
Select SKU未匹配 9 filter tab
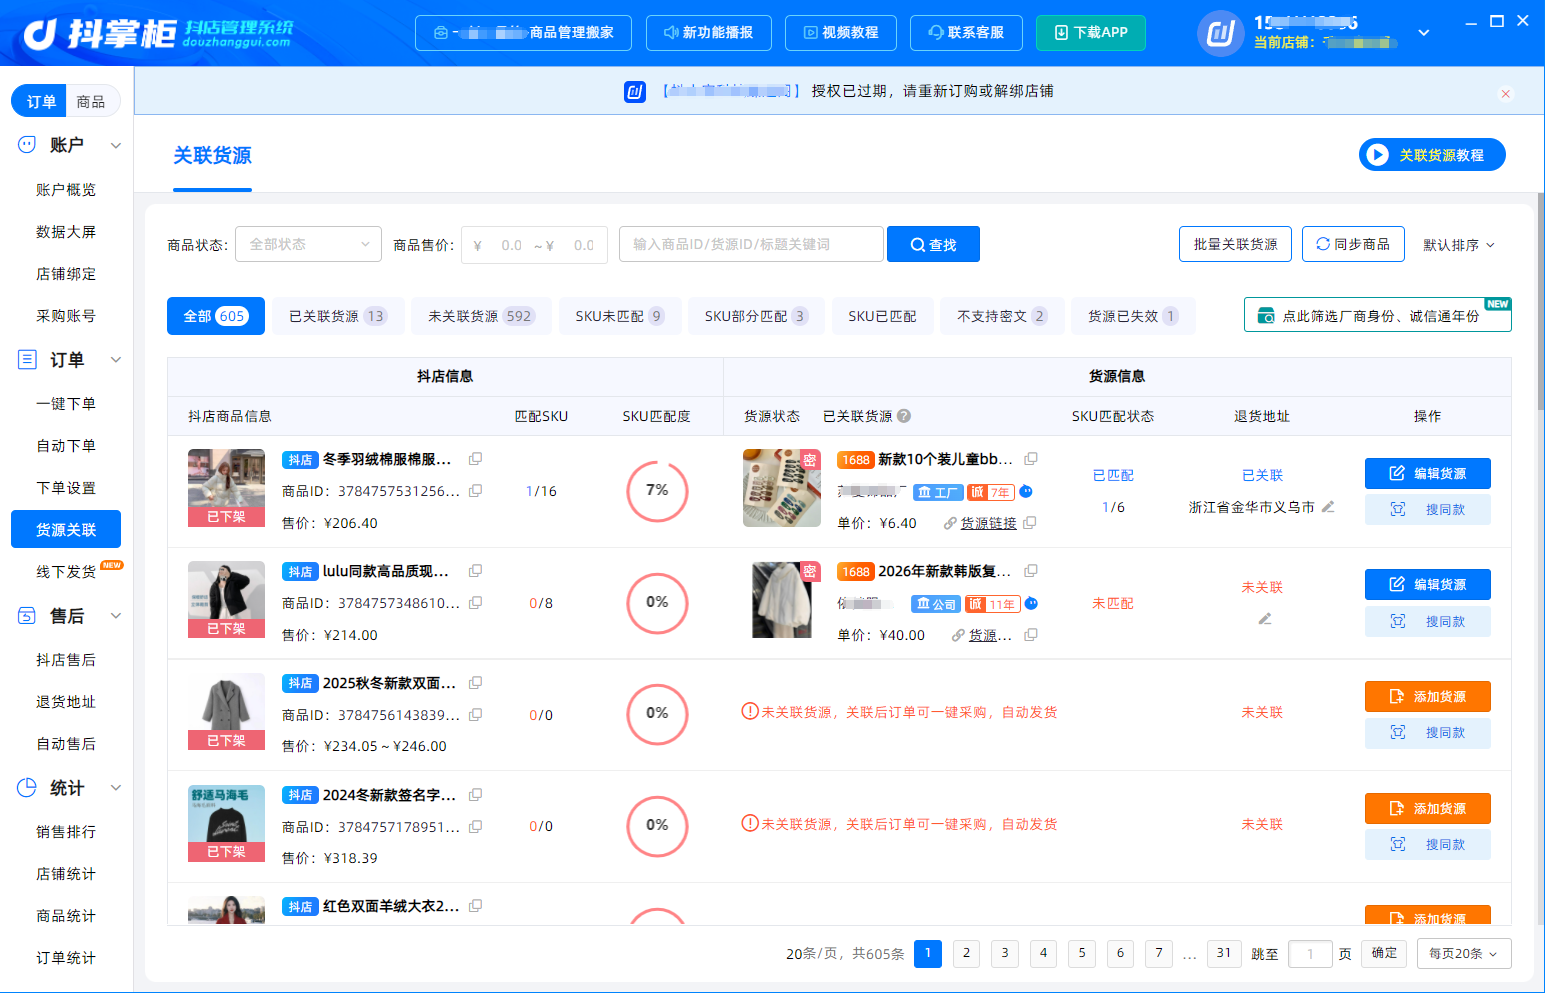620,316
